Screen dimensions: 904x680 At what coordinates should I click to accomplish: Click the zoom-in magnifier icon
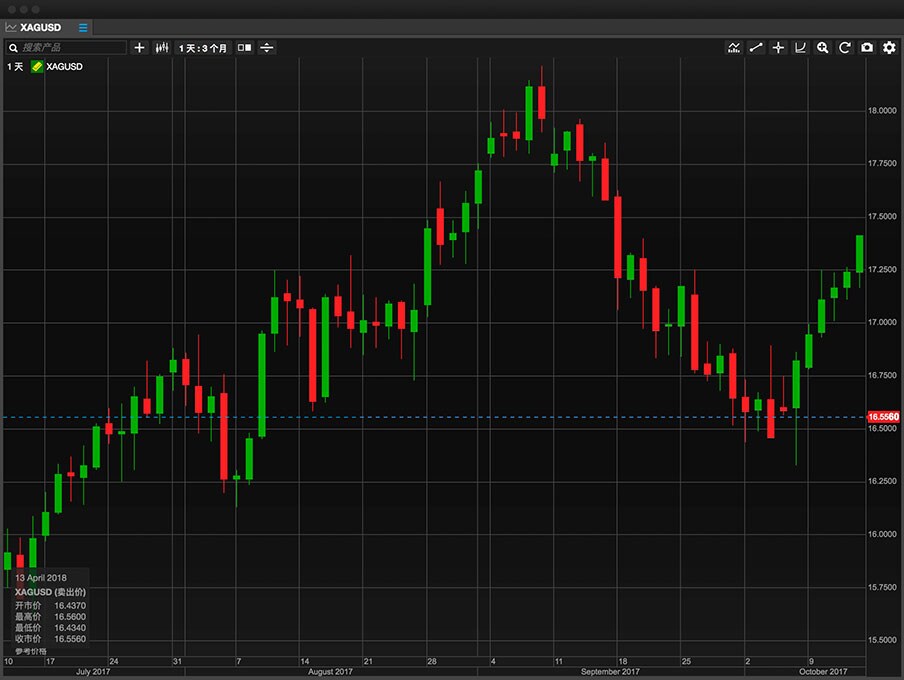[x=822, y=47]
